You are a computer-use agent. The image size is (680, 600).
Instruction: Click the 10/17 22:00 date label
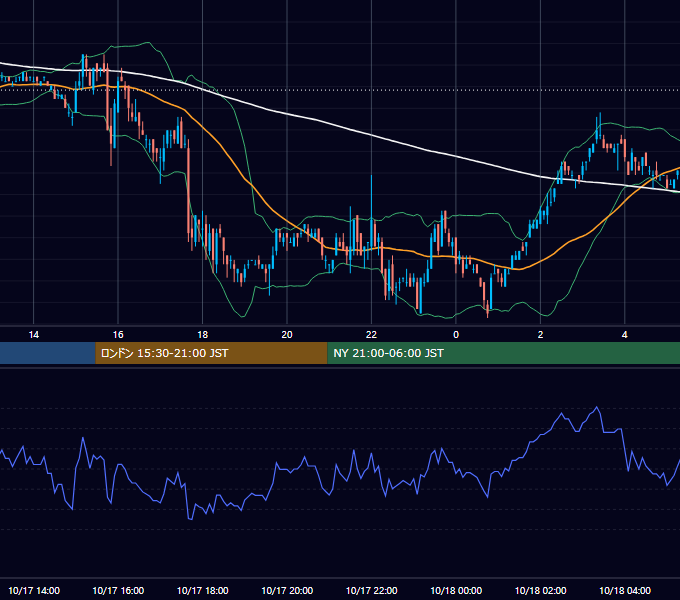pyautogui.click(x=372, y=590)
